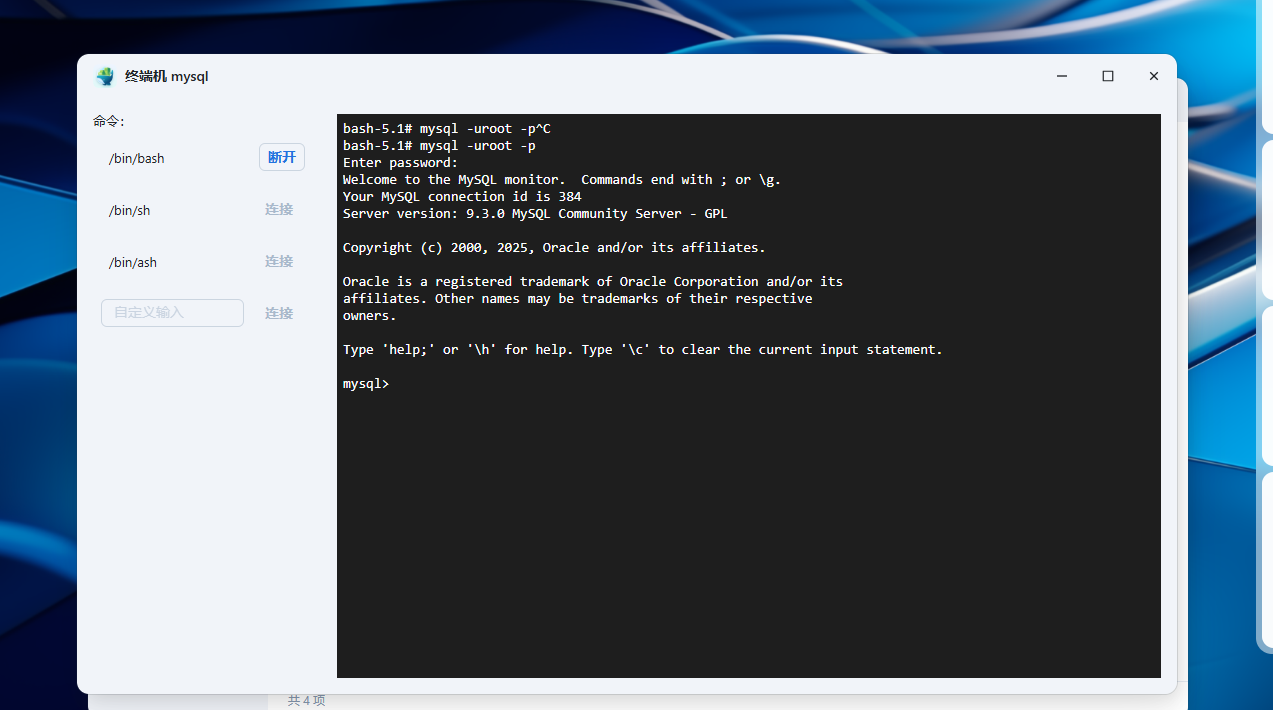Disconnect /bin/bash with the 断开 button
The width and height of the screenshot is (1273, 710).
coord(282,157)
